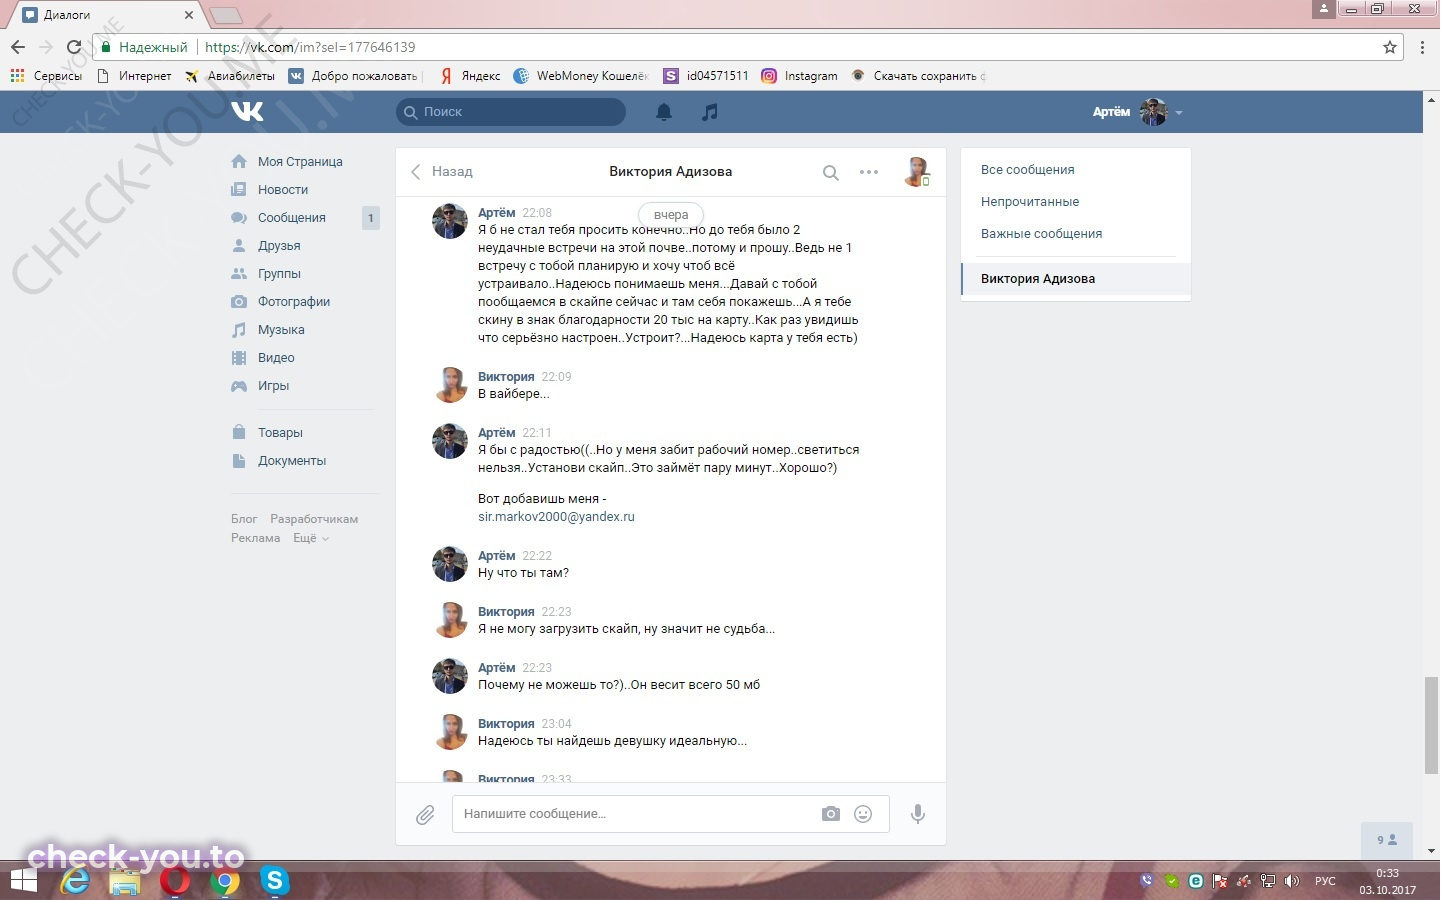Open the online friends counter widget
The height and width of the screenshot is (900, 1444).
(1387, 840)
